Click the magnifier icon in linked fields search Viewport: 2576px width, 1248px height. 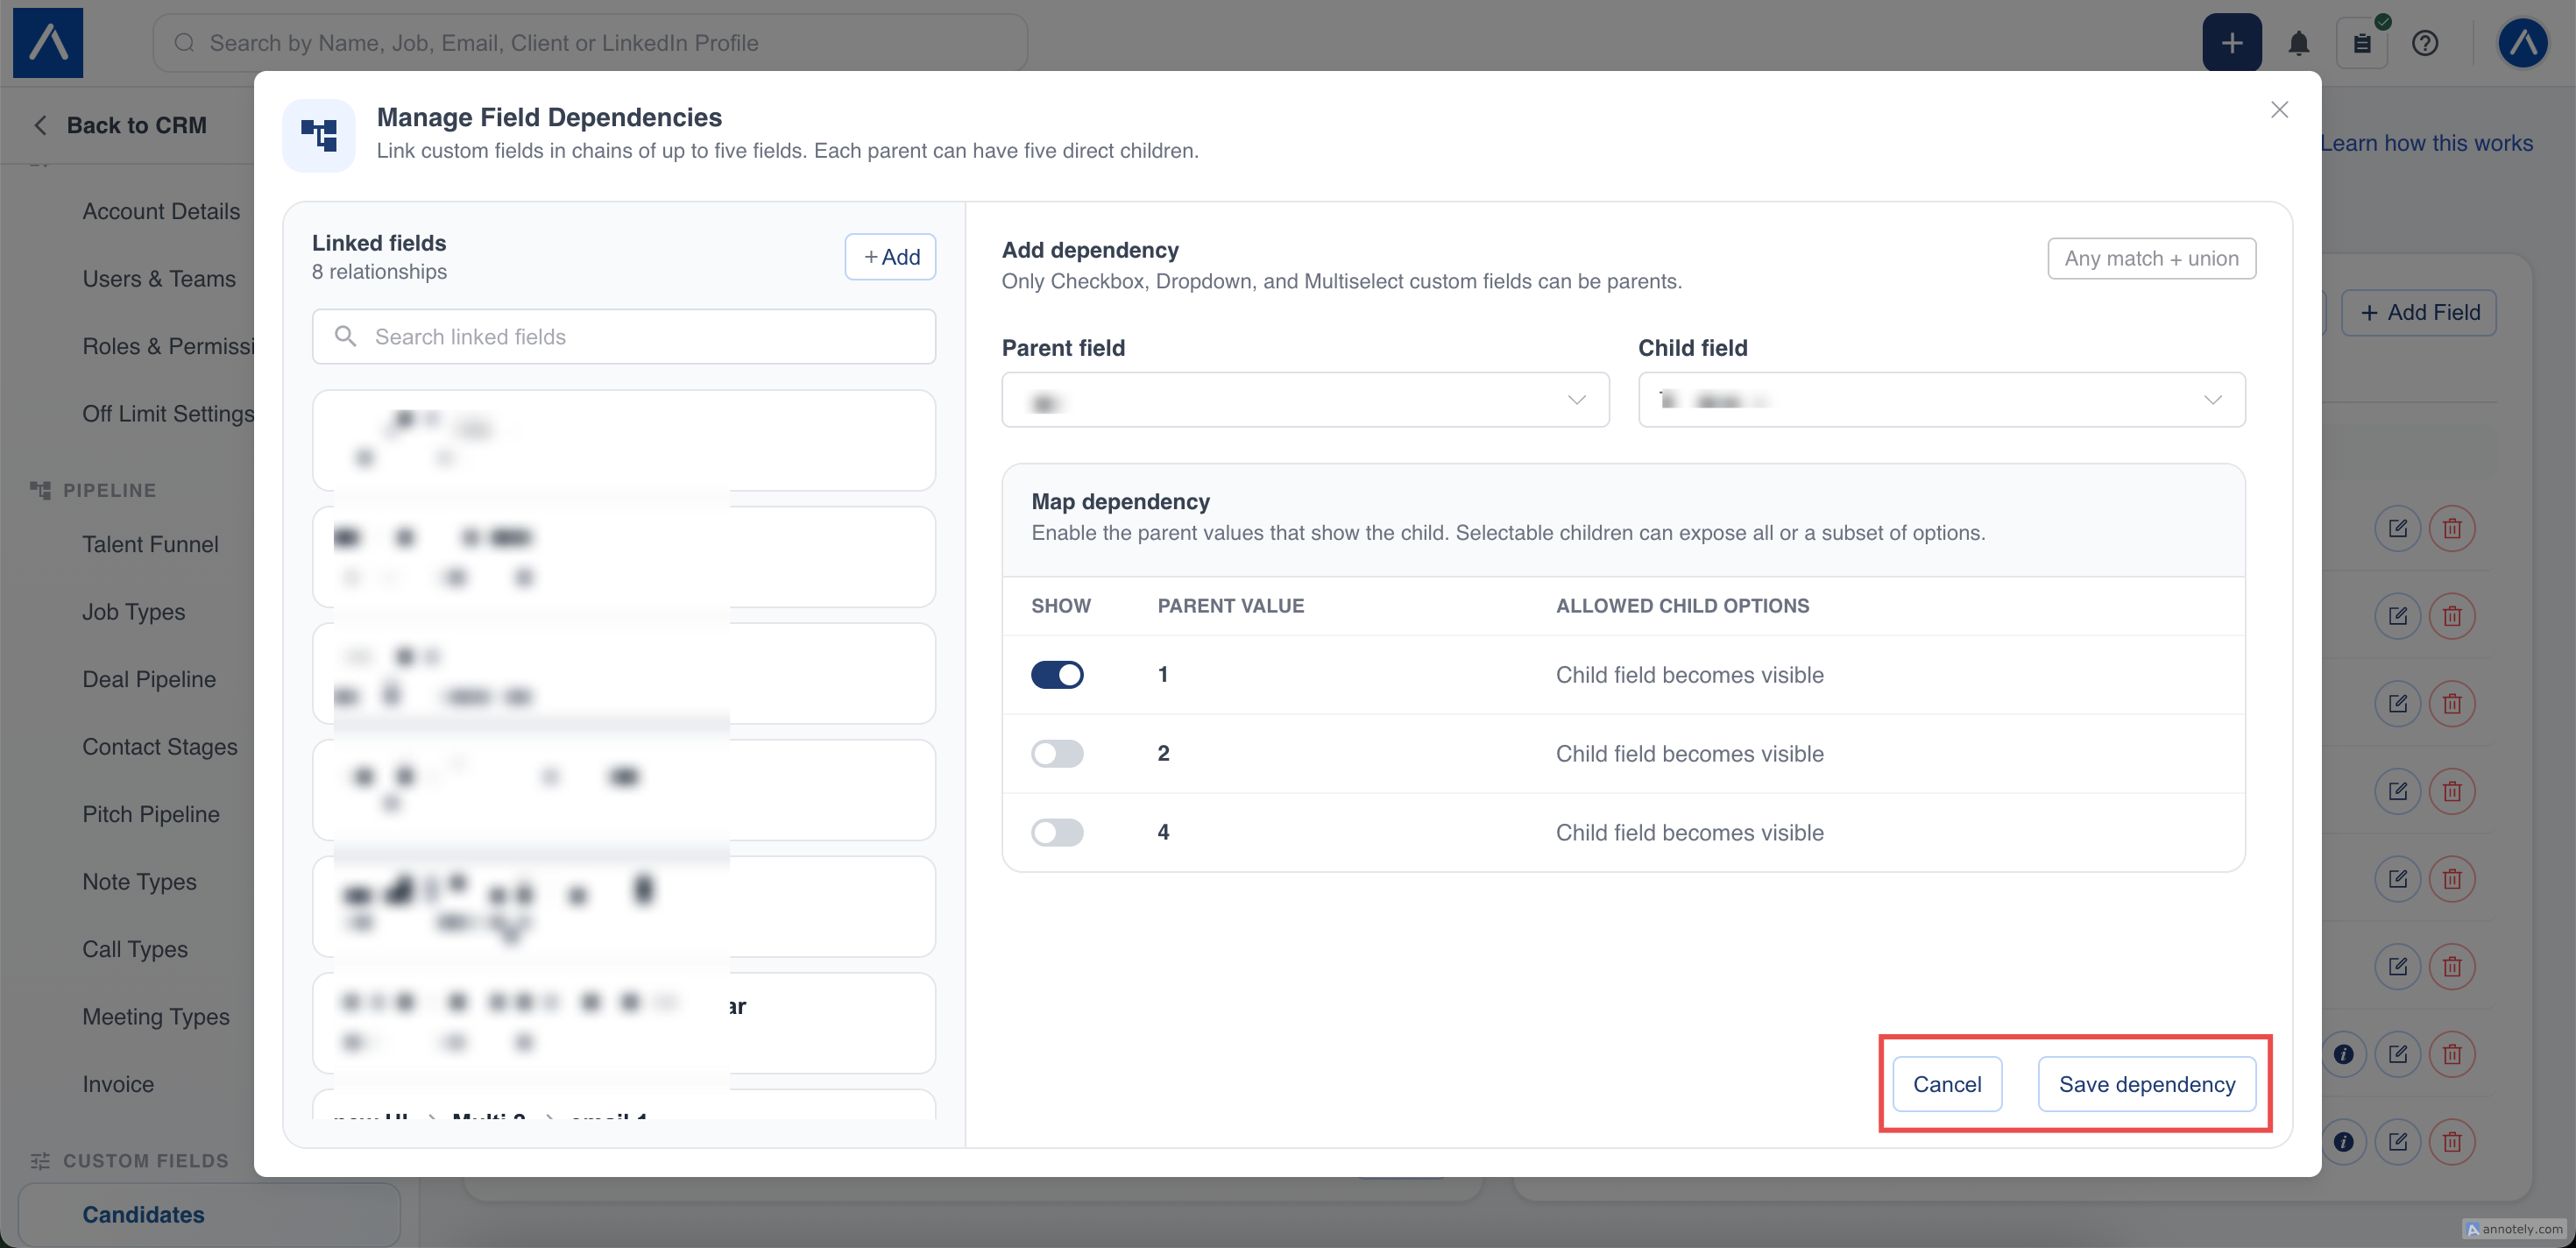tap(345, 336)
